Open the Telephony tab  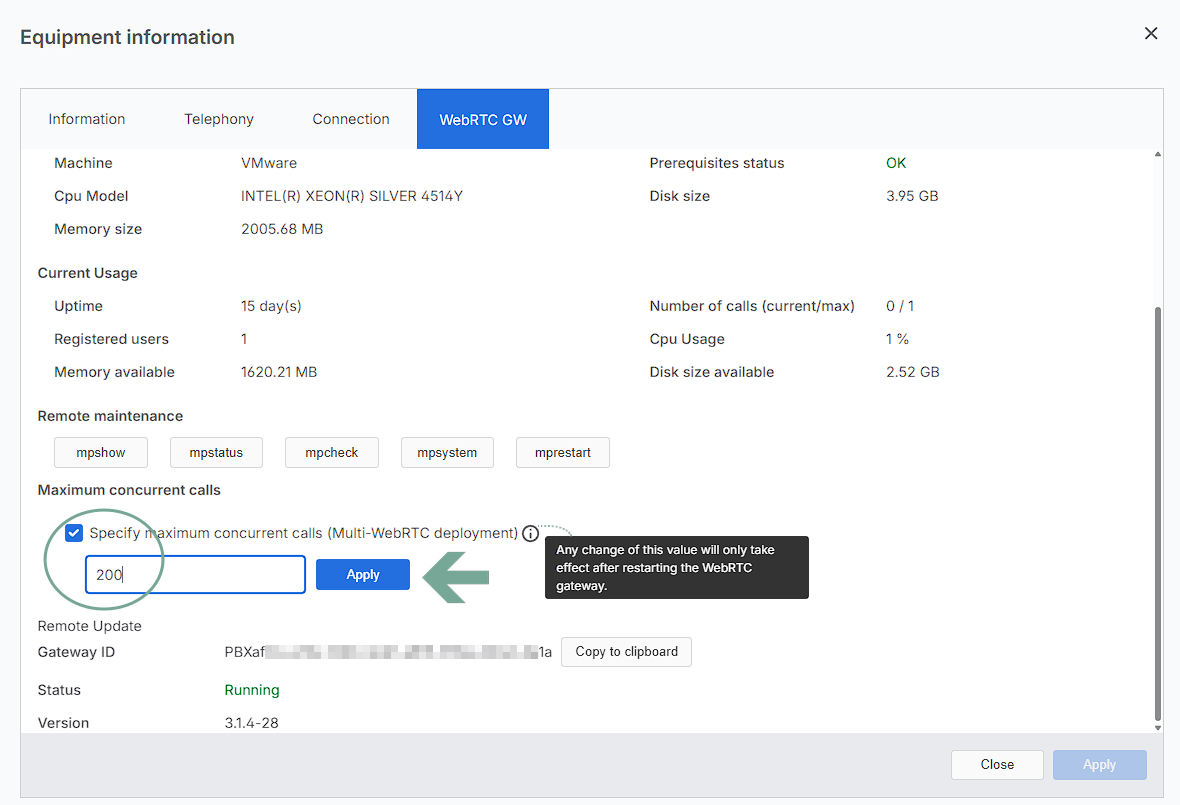(219, 119)
